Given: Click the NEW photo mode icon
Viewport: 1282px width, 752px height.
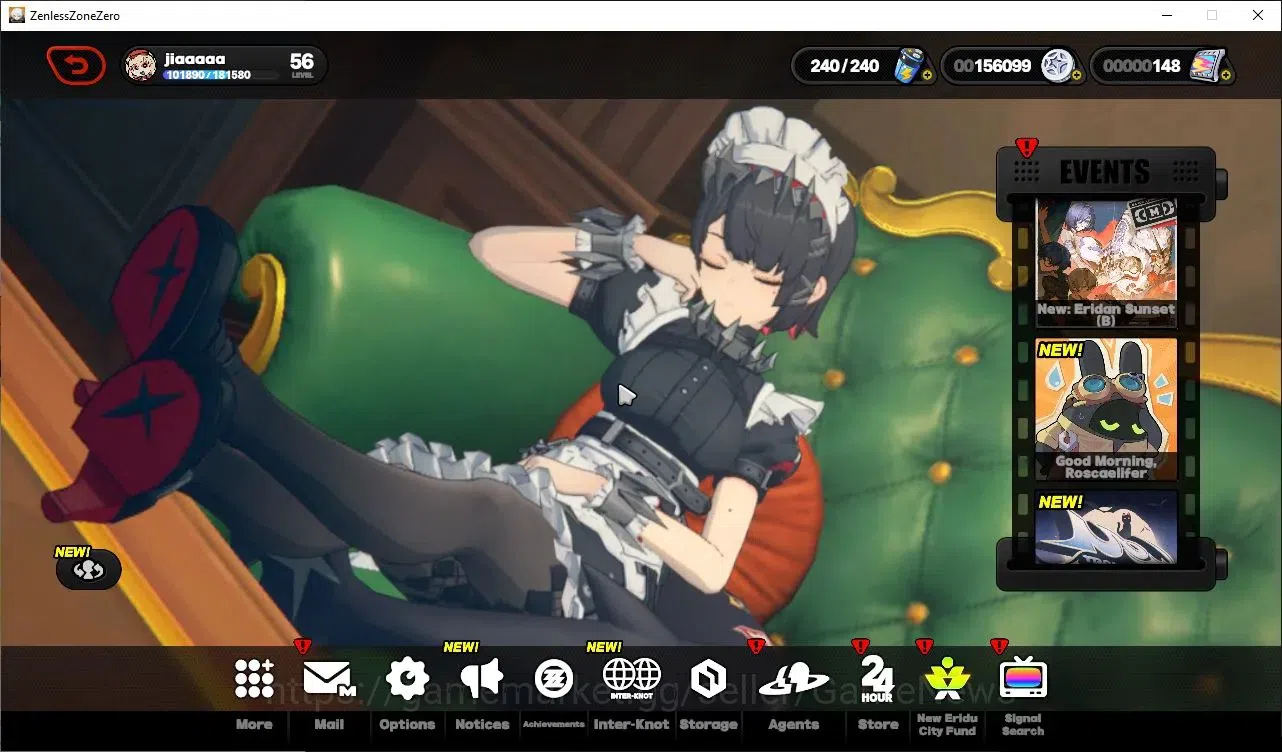Looking at the screenshot, I should tap(89, 569).
